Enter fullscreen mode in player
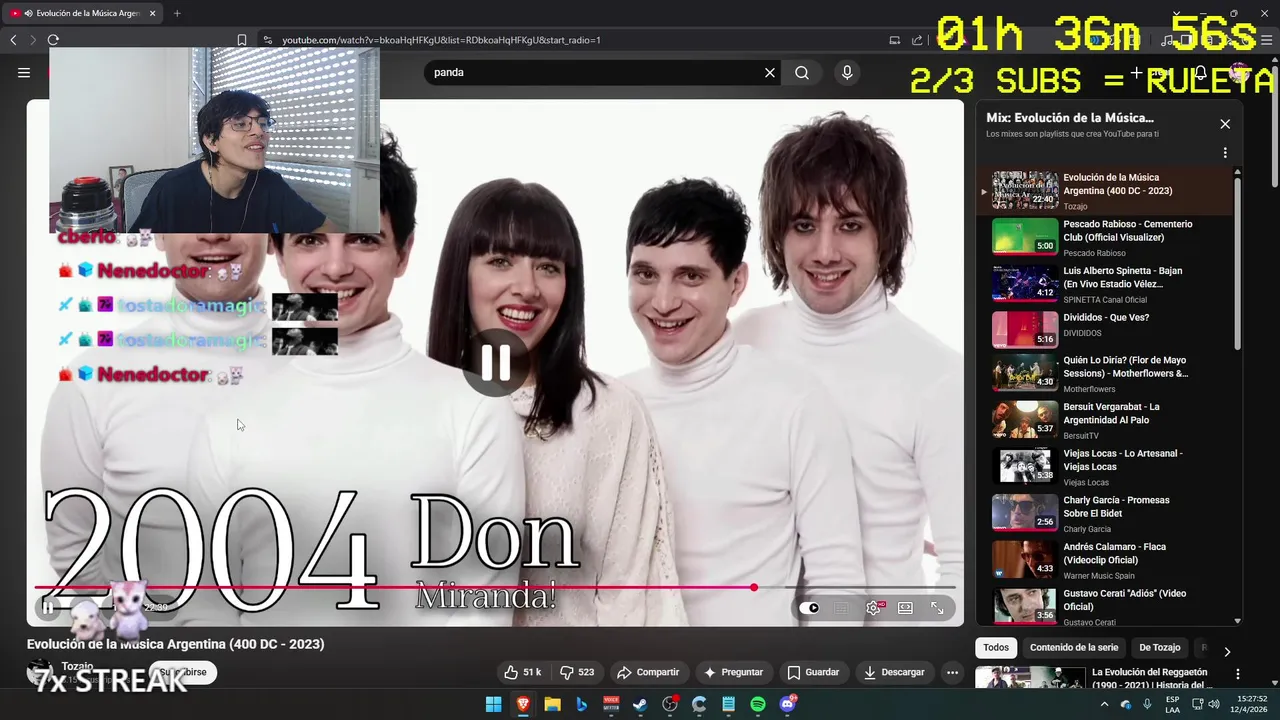 (x=937, y=608)
